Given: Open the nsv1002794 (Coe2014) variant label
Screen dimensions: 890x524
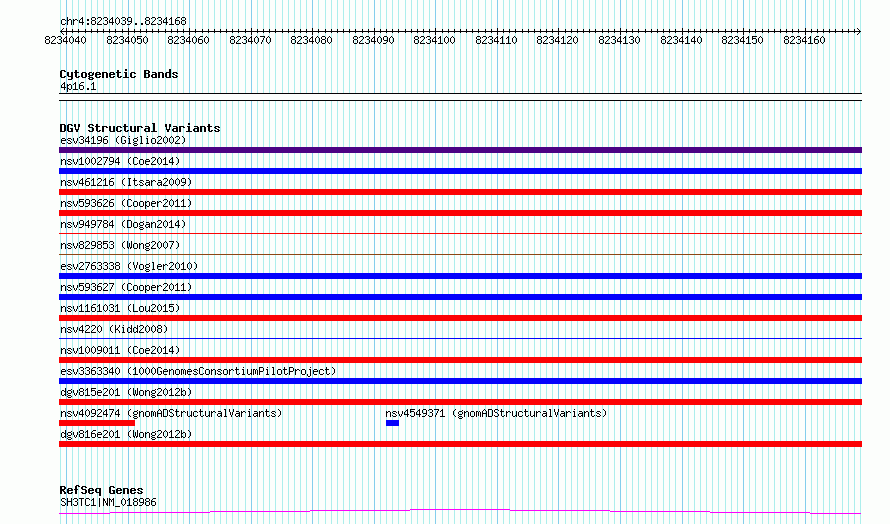Looking at the screenshot, I should [x=120, y=161].
